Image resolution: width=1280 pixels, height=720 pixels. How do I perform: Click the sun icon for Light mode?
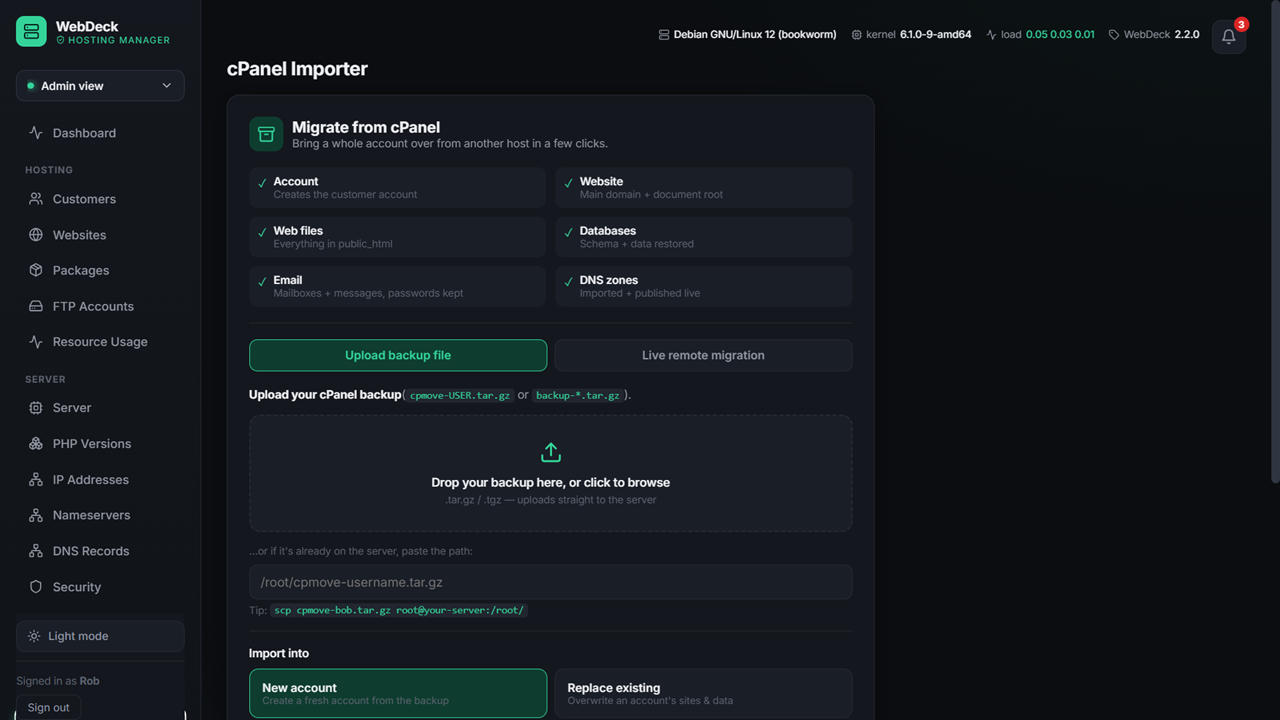point(34,636)
